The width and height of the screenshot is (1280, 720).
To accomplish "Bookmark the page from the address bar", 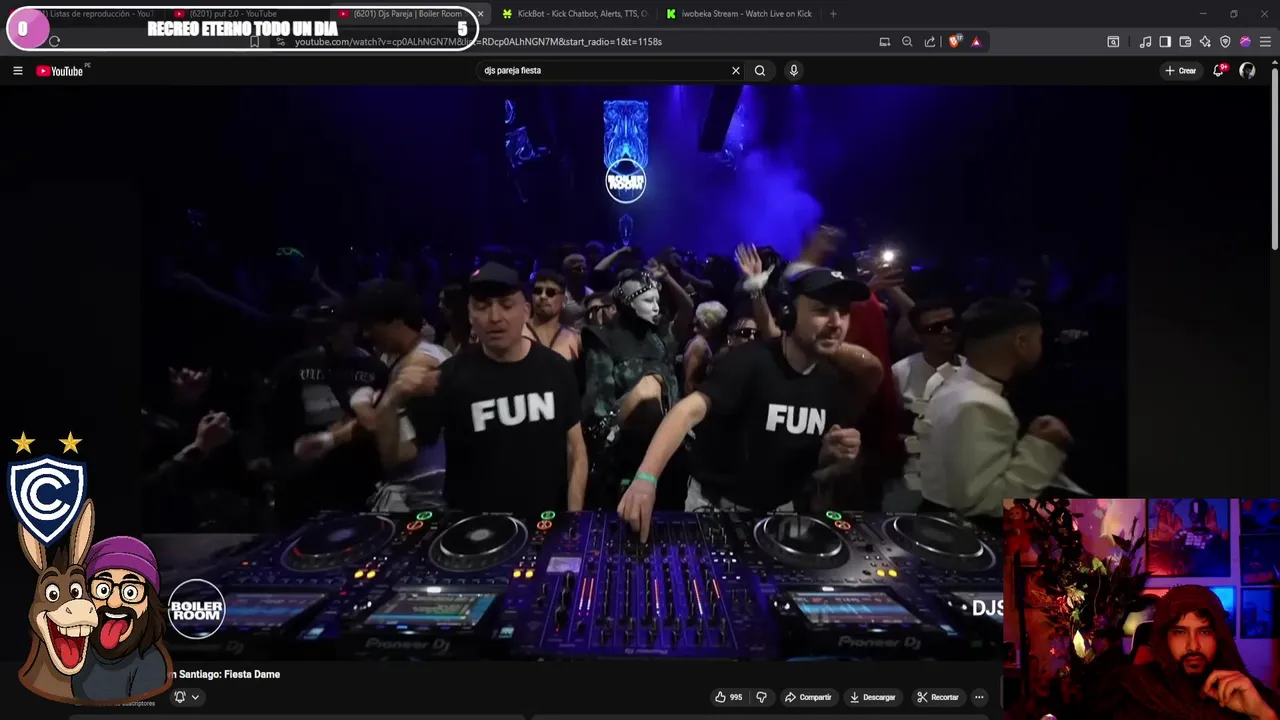I will 254,42.
